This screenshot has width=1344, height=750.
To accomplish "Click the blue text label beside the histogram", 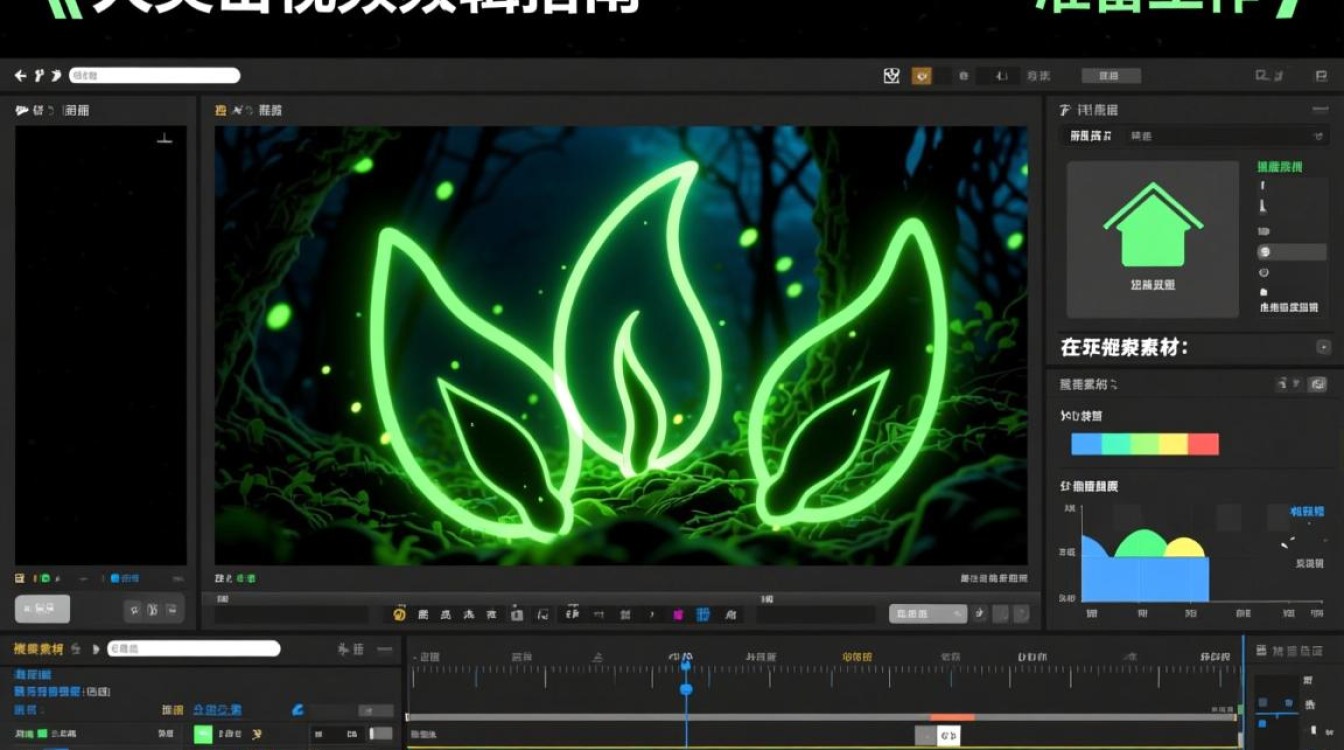I will (1308, 511).
